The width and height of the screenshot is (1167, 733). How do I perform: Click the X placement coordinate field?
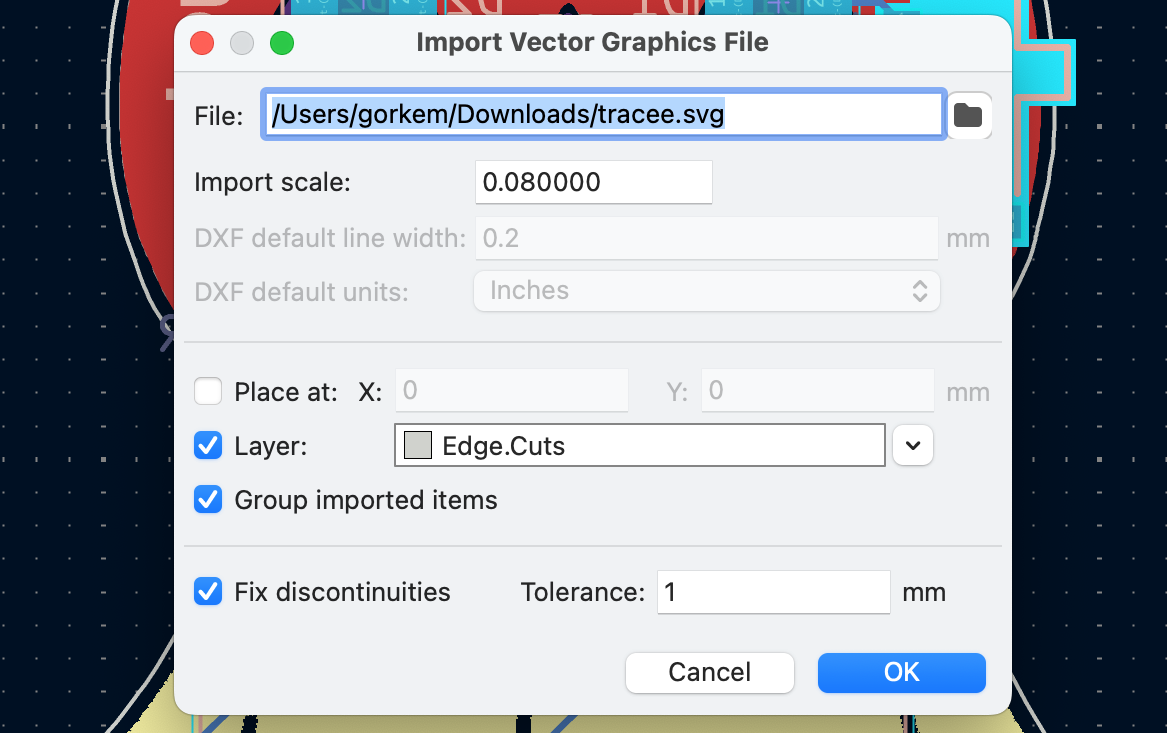[x=511, y=390]
